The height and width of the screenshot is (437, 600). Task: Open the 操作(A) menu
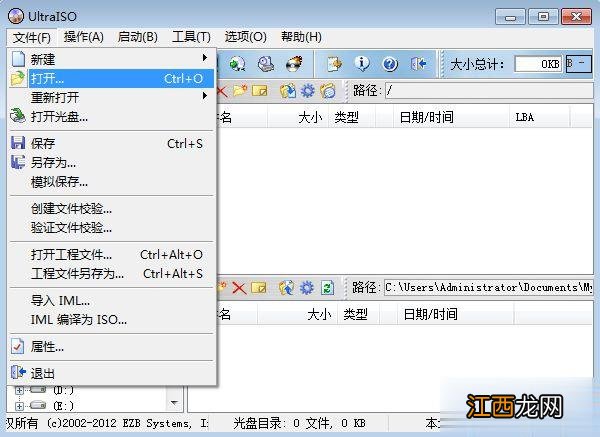point(83,37)
